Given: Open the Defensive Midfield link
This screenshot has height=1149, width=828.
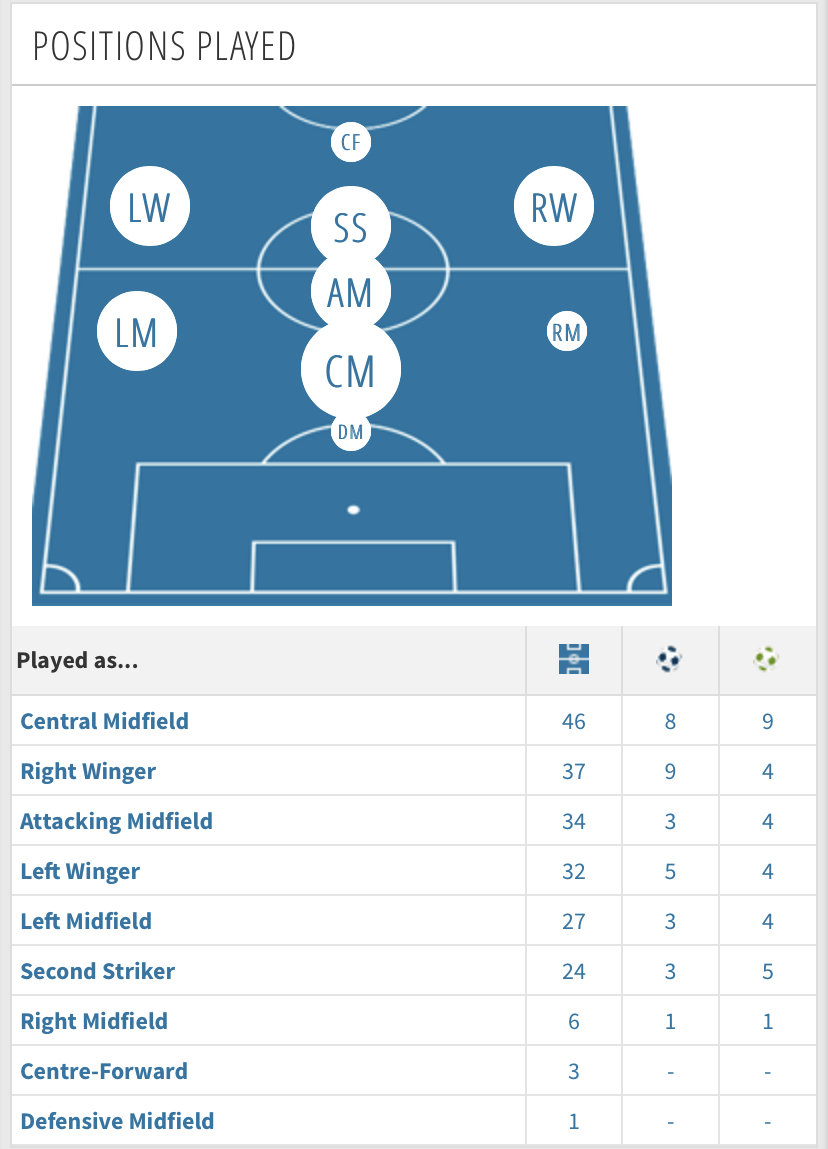Looking at the screenshot, I should click(x=117, y=1121).
